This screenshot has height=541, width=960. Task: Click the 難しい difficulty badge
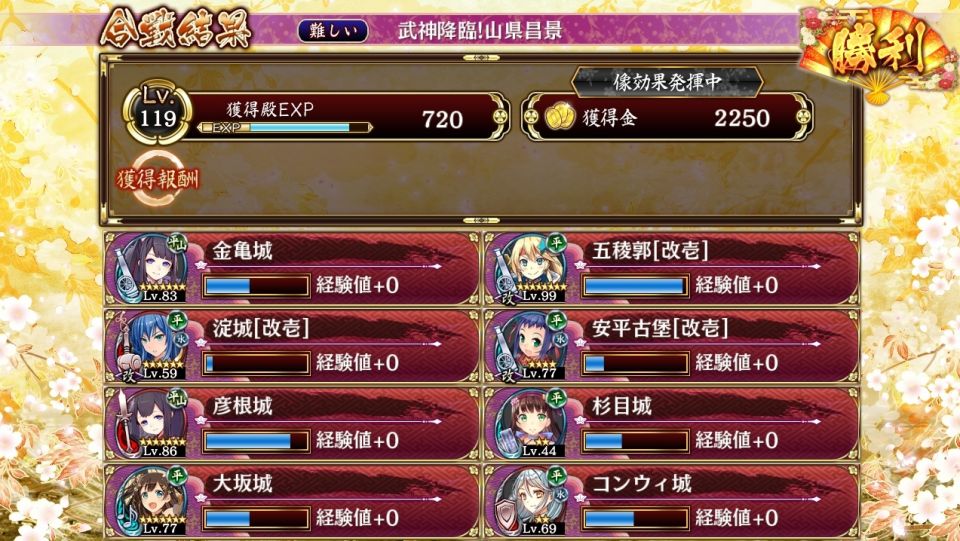pos(333,31)
